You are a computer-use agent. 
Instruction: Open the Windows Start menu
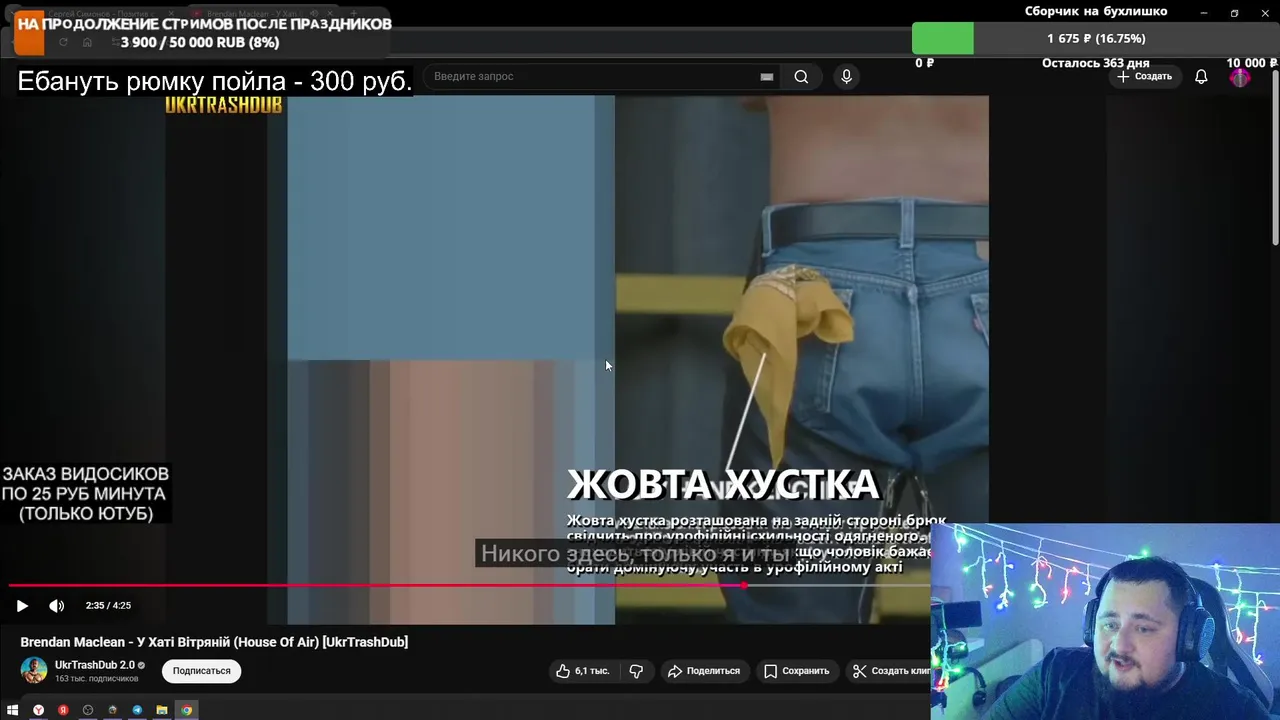coord(13,710)
